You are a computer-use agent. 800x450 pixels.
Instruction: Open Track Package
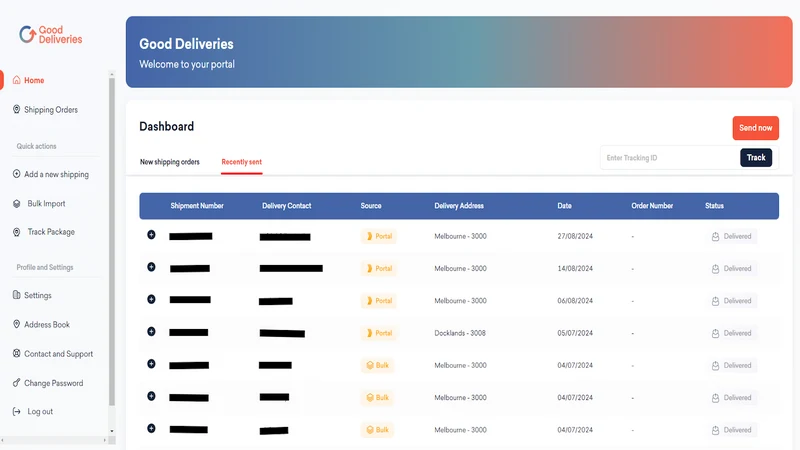[x=51, y=232]
